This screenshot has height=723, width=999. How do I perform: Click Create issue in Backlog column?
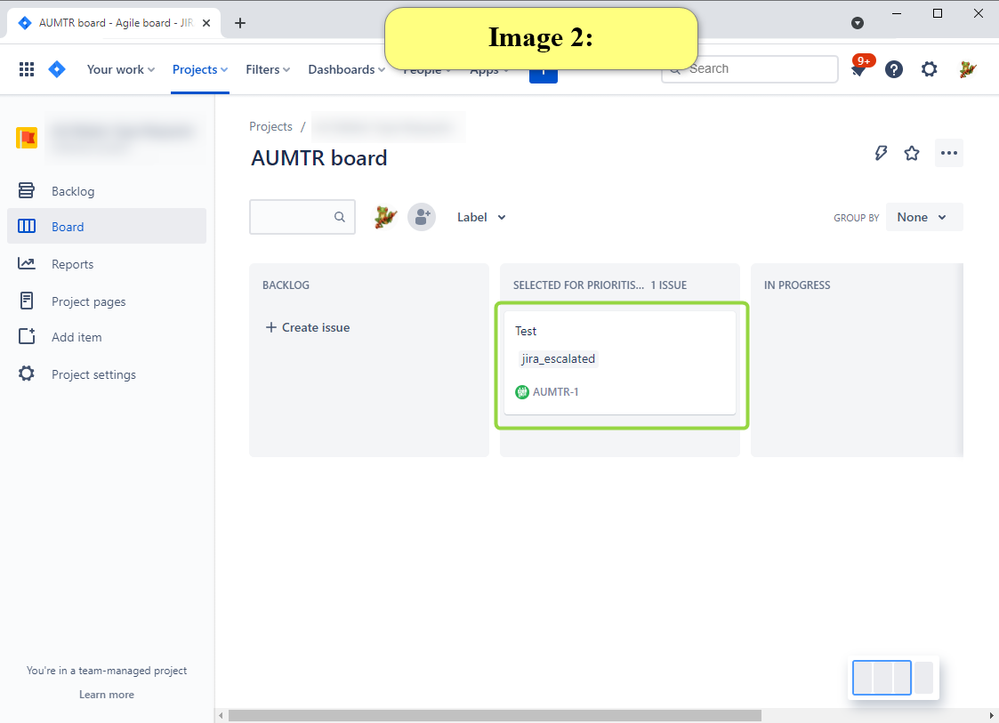(308, 327)
